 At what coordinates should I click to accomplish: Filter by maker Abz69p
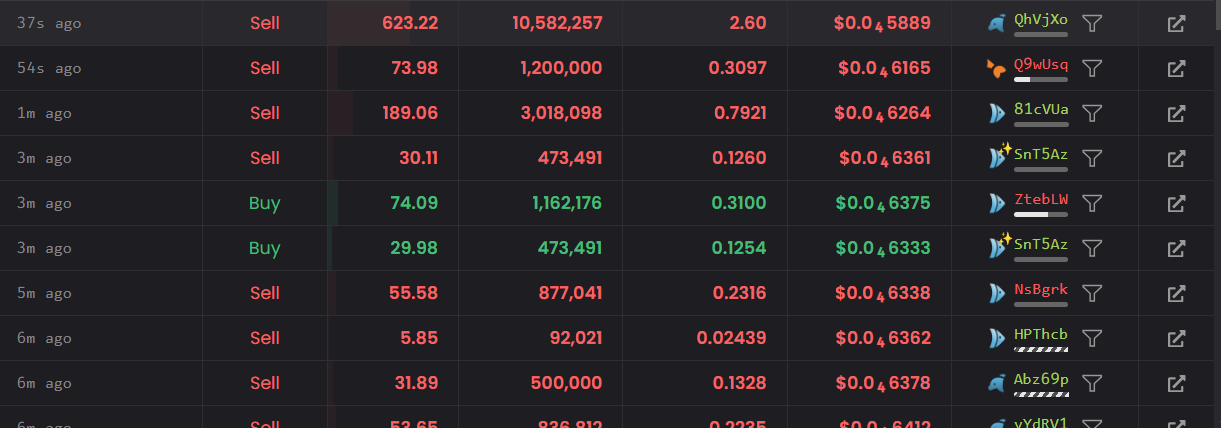1092,383
